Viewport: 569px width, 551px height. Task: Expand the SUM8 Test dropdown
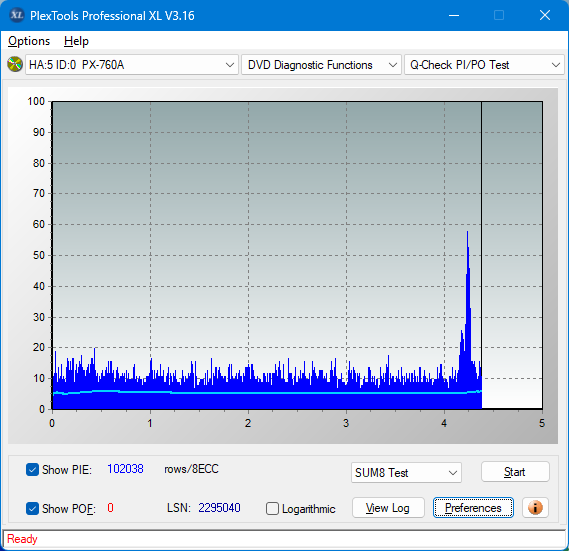(x=406, y=473)
